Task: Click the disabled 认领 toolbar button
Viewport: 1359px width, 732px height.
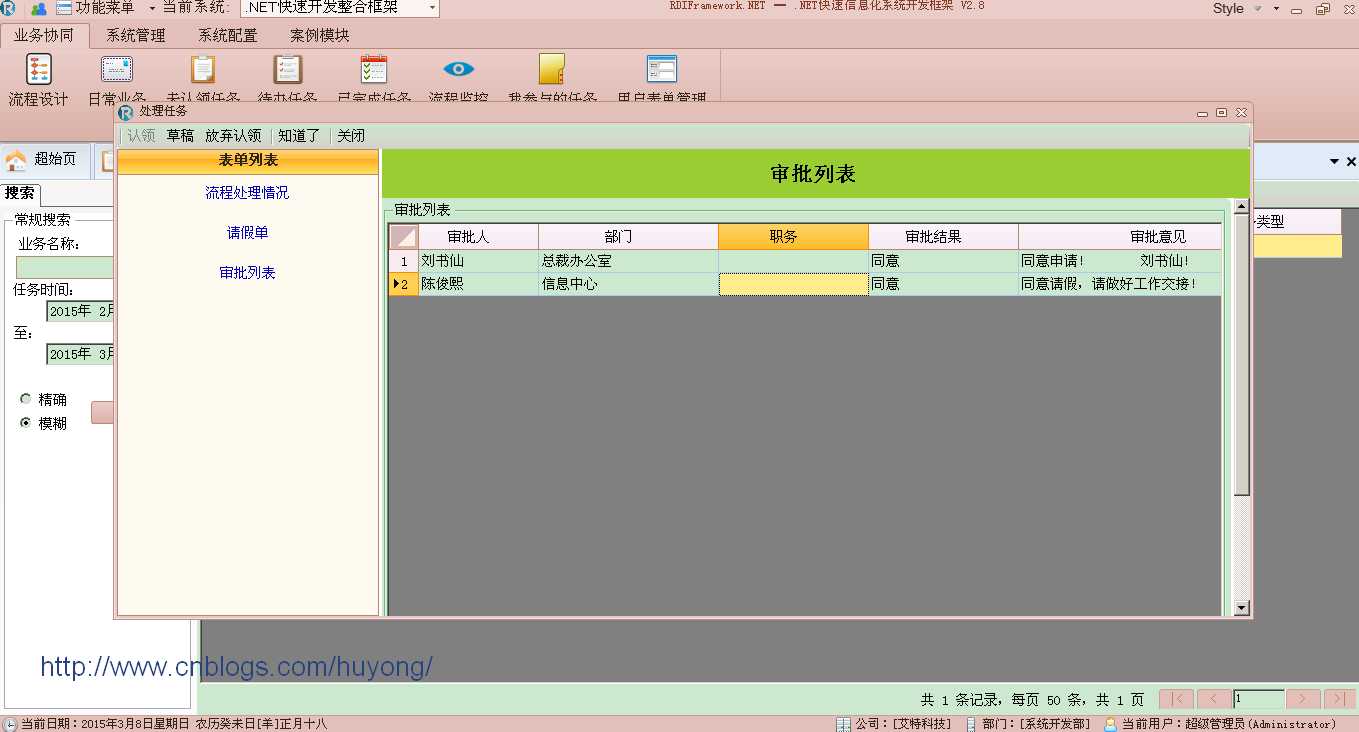Action: tap(141, 136)
